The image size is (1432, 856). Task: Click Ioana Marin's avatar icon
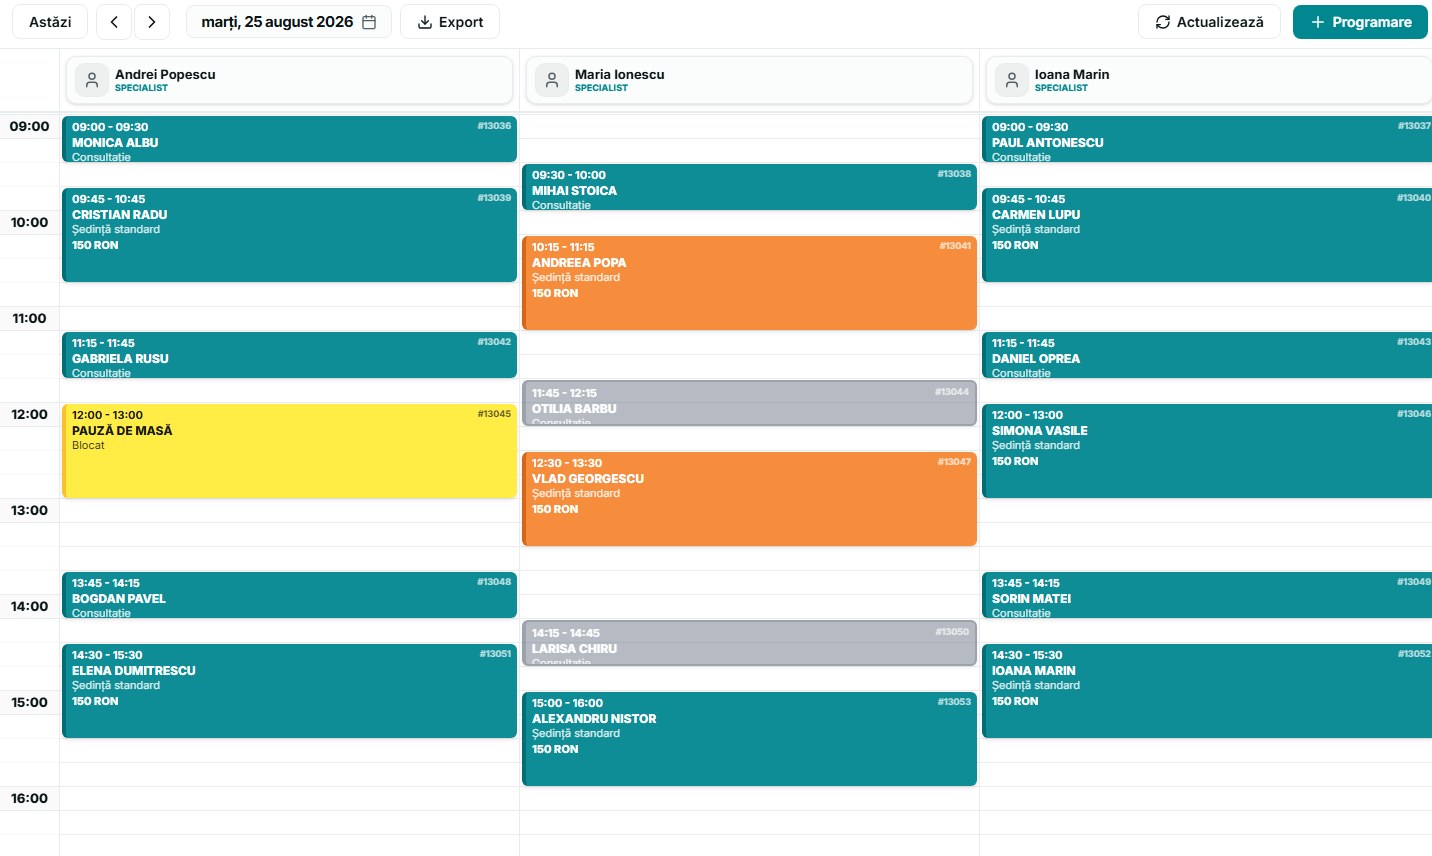click(1012, 80)
